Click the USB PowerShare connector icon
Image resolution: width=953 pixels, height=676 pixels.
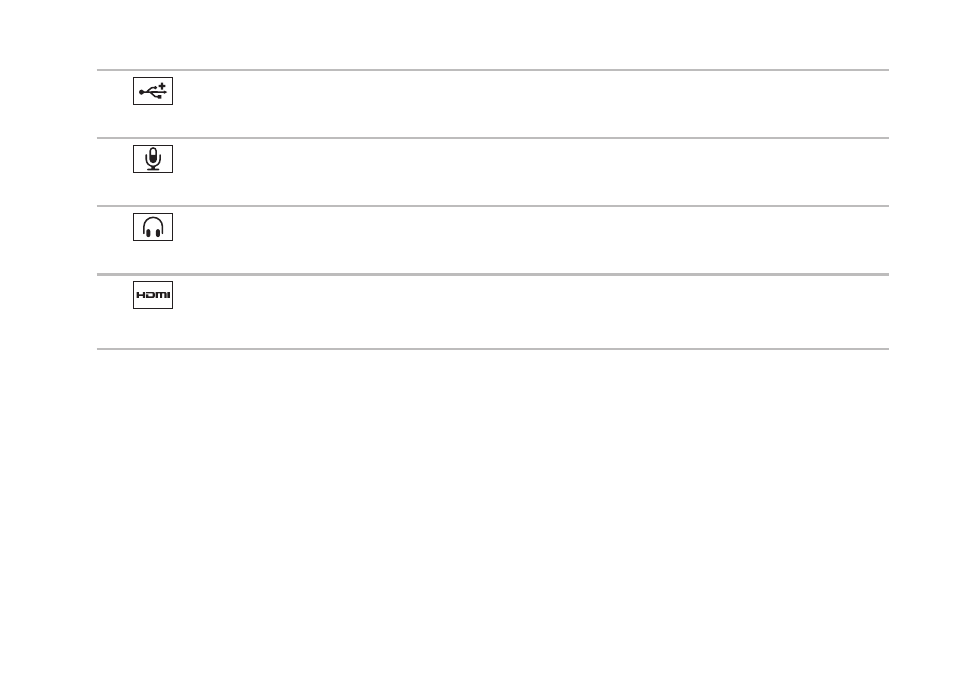[153, 91]
